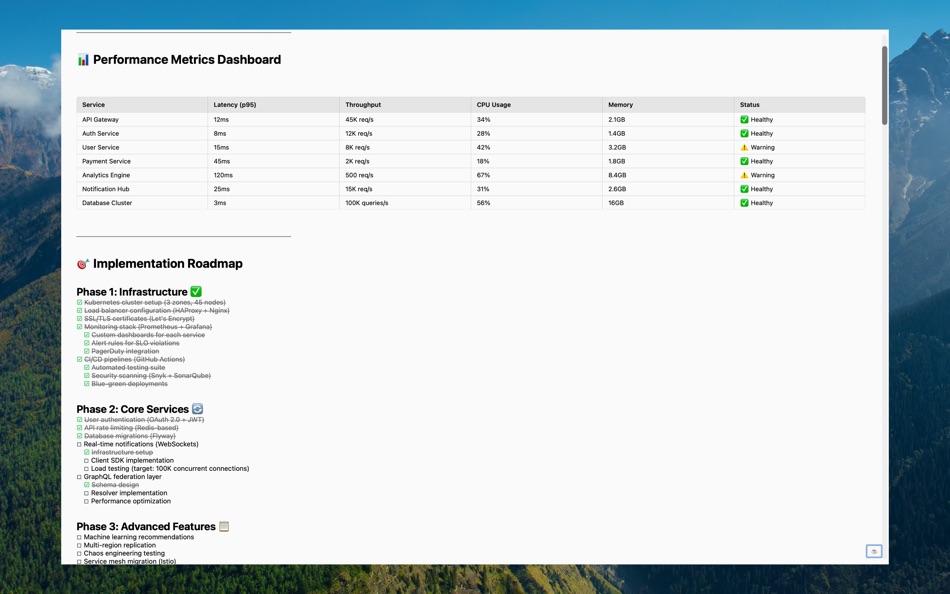Check the Performance optimization checkbox
This screenshot has width=950, height=594.
click(x=87, y=501)
